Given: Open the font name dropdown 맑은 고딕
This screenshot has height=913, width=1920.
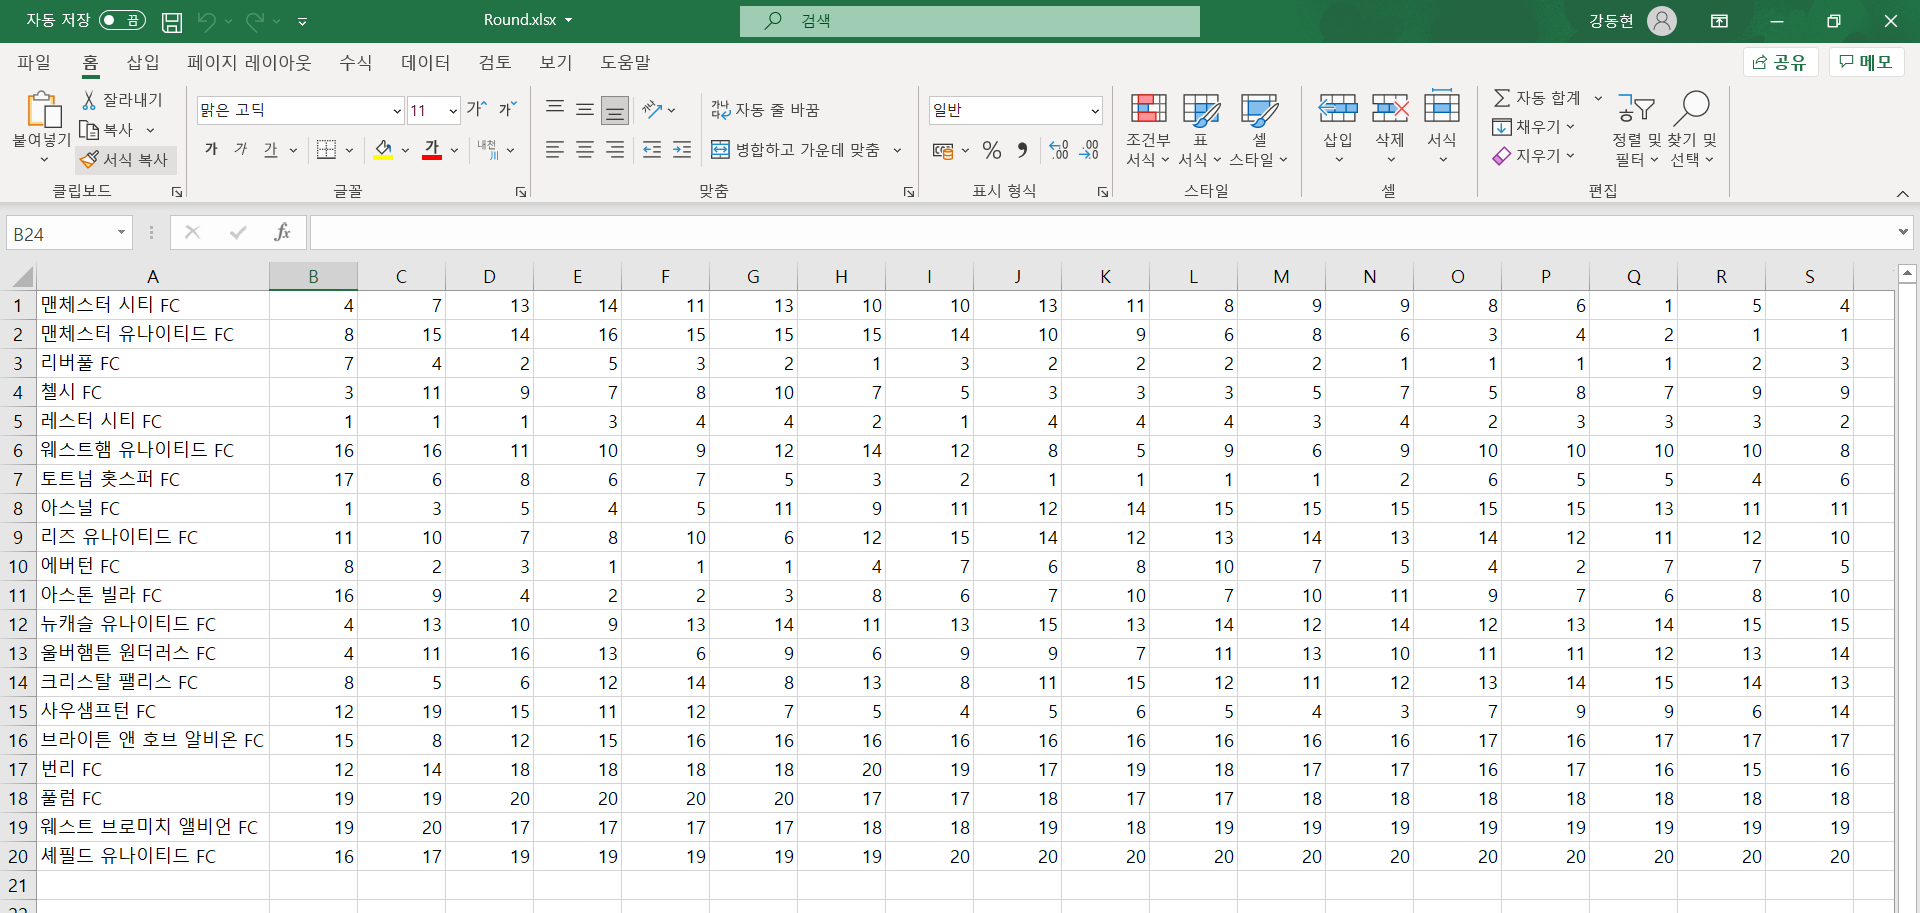Looking at the screenshot, I should [397, 111].
